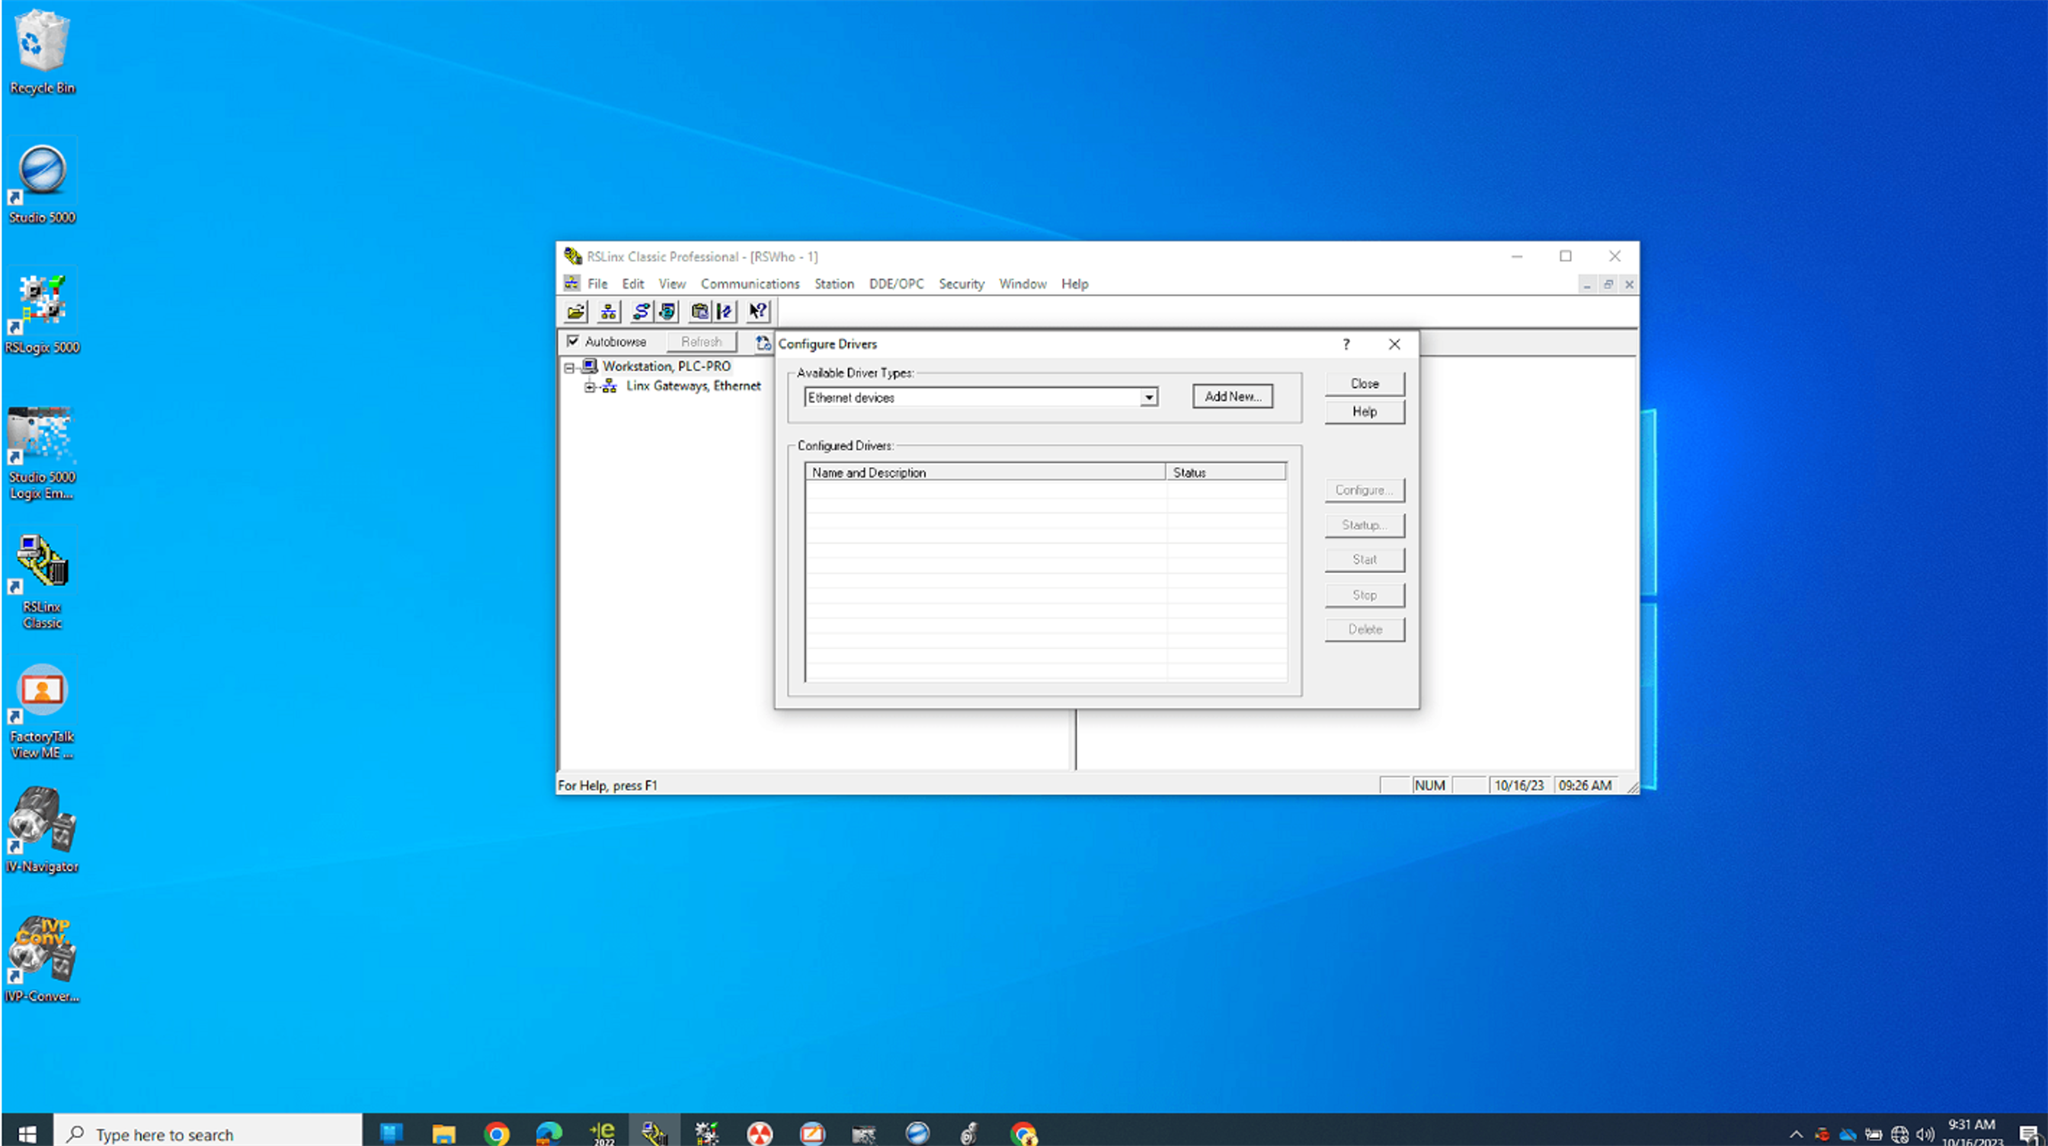Click the clipboard copy-to-DDE toolbar icon
The image size is (2048, 1146).
point(700,312)
